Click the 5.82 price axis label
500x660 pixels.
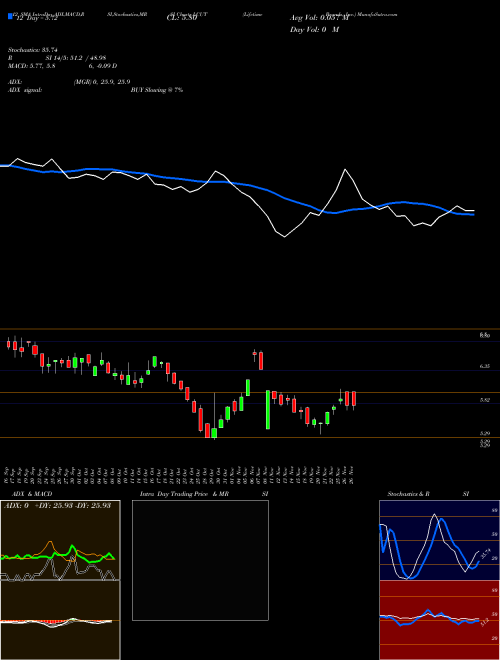(485, 400)
